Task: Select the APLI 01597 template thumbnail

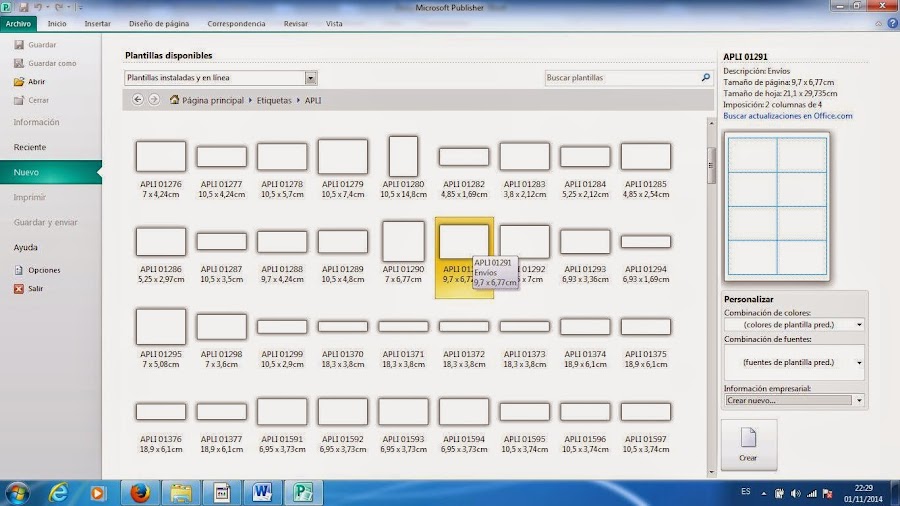Action: point(646,411)
